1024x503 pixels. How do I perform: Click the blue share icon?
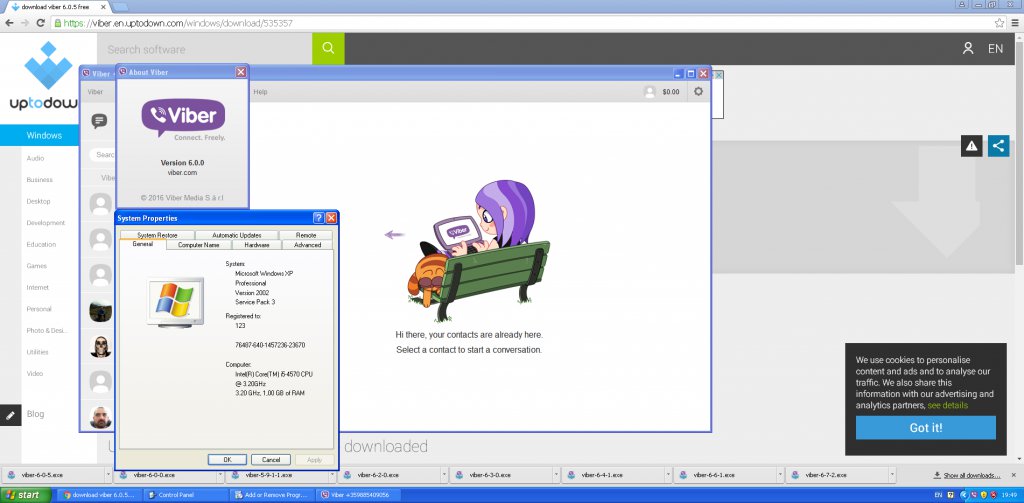pos(997,146)
